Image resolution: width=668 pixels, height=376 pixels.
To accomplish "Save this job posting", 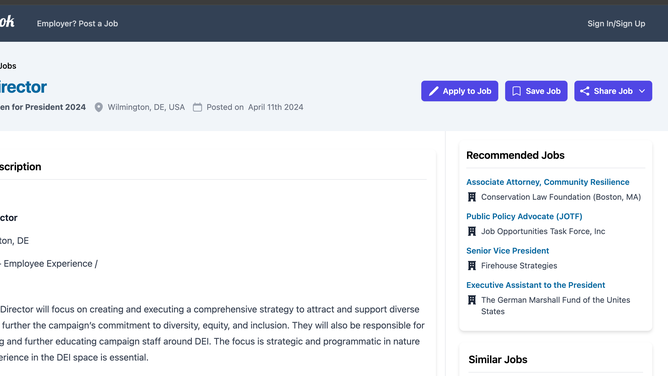I will (536, 91).
